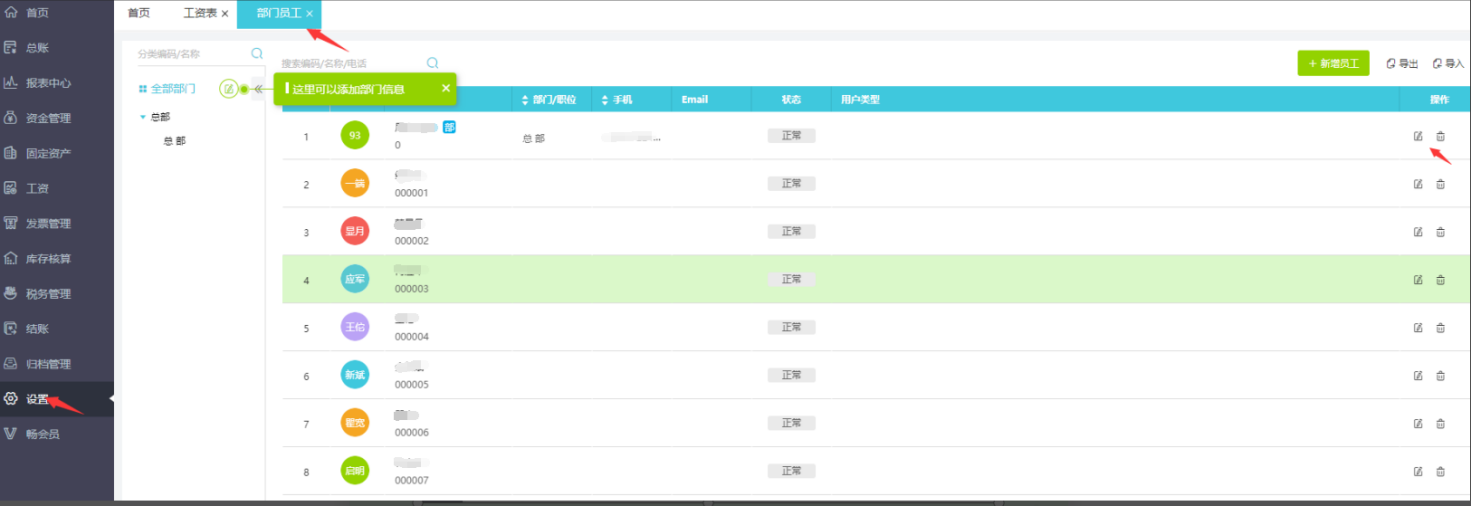Viewport: 1471px width, 506px height.
Task: Click the 状态 column header
Action: click(791, 100)
